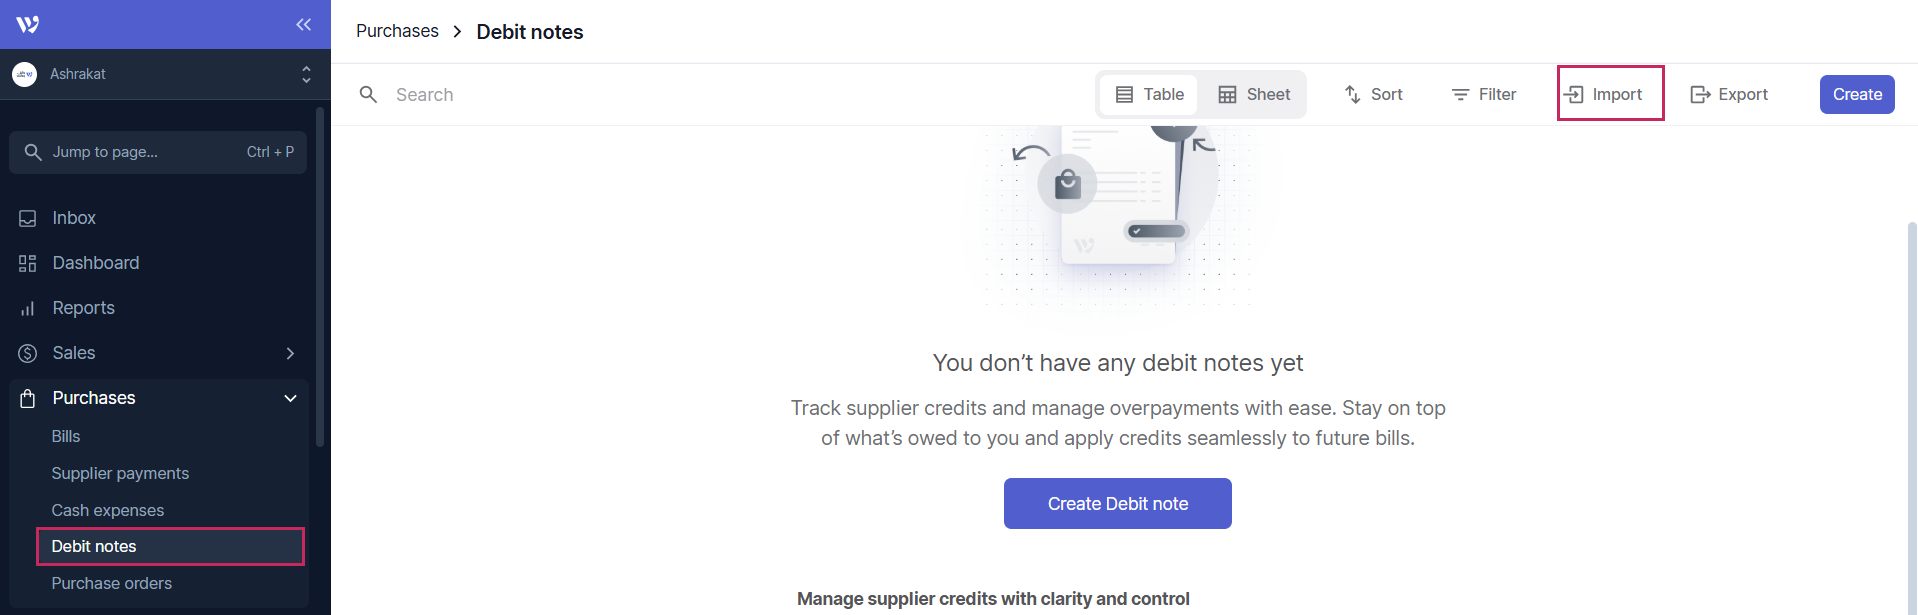Image resolution: width=1918 pixels, height=615 pixels.
Task: Click the Wafeq logo icon
Action: (x=28, y=25)
